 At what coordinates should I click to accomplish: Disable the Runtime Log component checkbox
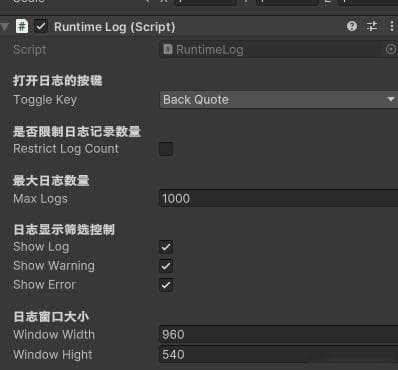(x=41, y=26)
